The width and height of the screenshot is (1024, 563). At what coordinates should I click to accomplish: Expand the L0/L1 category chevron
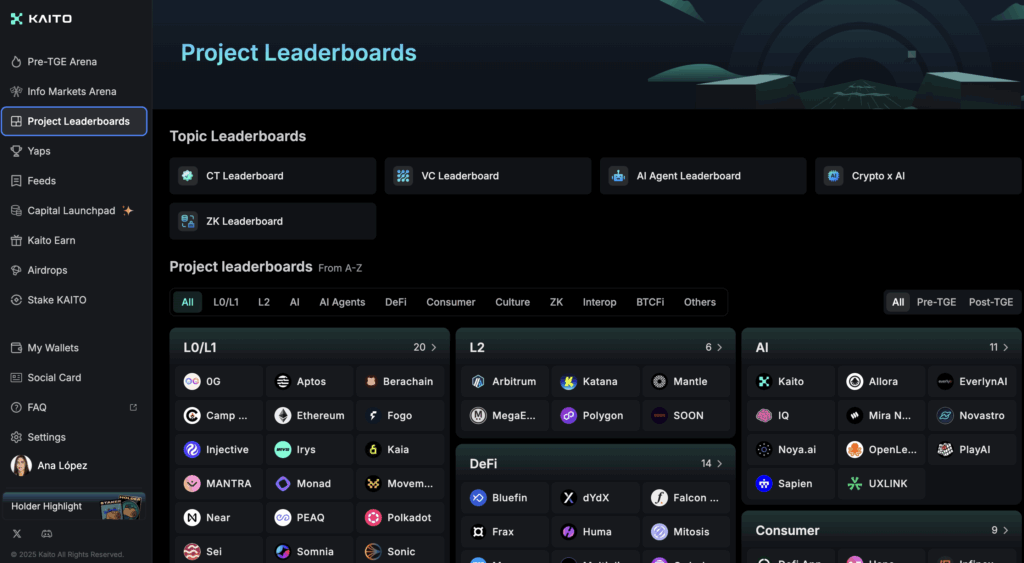[434, 348]
